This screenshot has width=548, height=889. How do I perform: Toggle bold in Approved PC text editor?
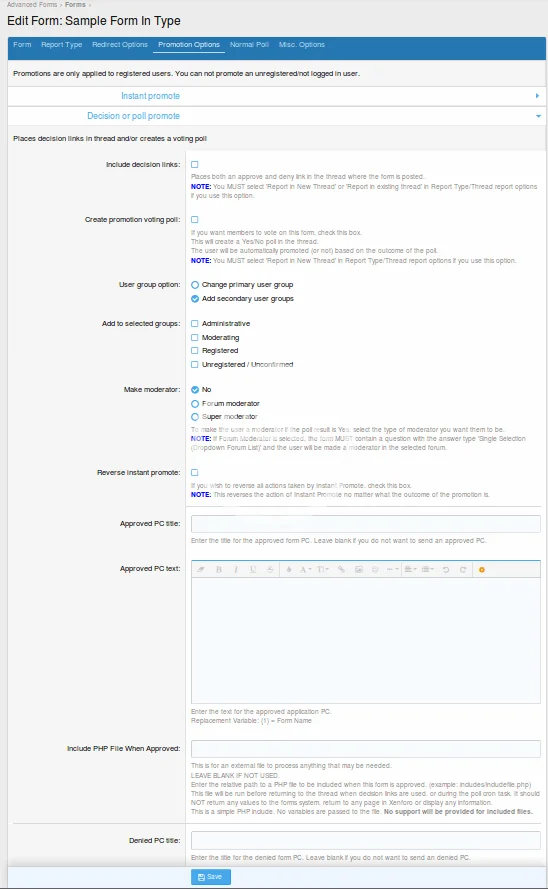[x=219, y=569]
